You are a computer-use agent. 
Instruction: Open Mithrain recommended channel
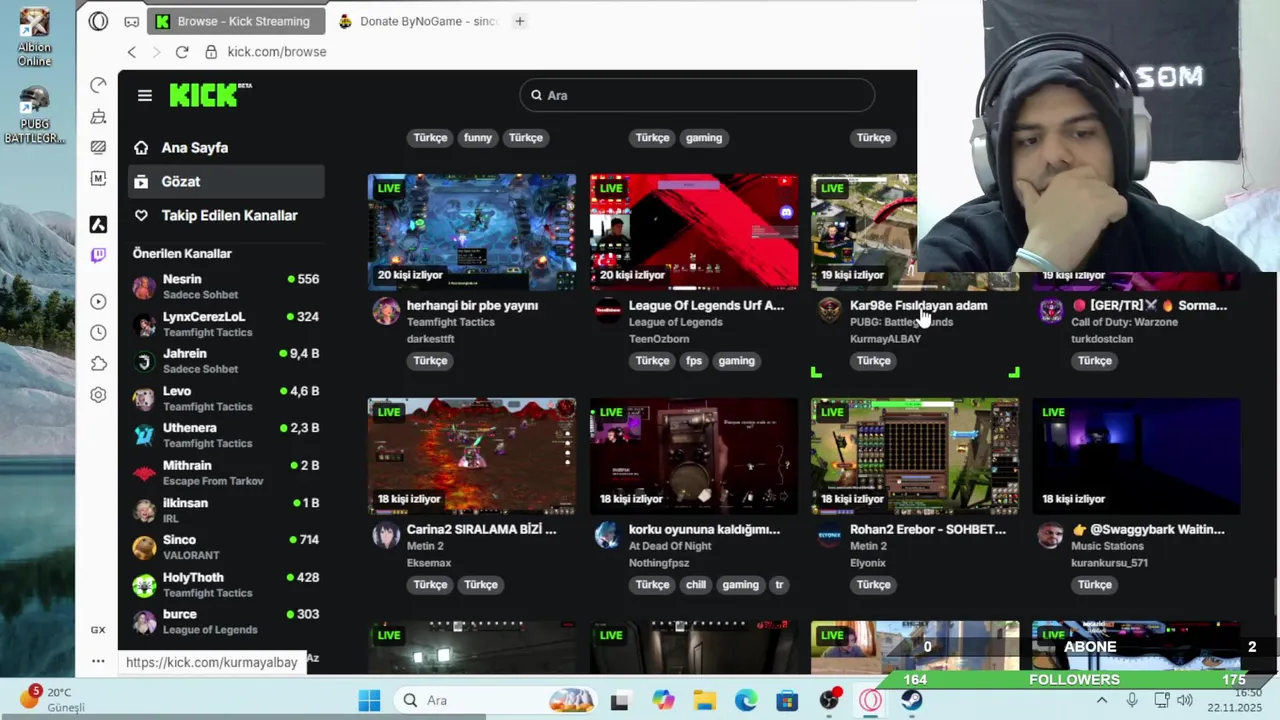coord(226,473)
